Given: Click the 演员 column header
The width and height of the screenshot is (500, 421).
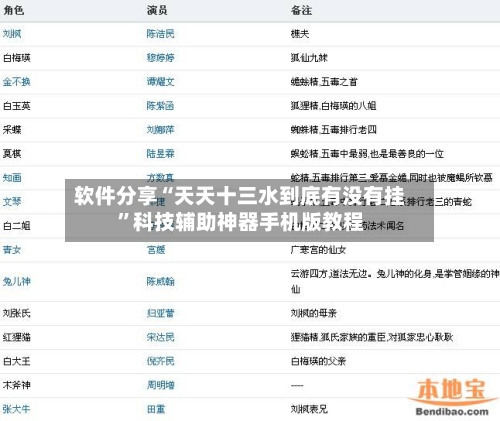Looking at the screenshot, I should tap(157, 10).
